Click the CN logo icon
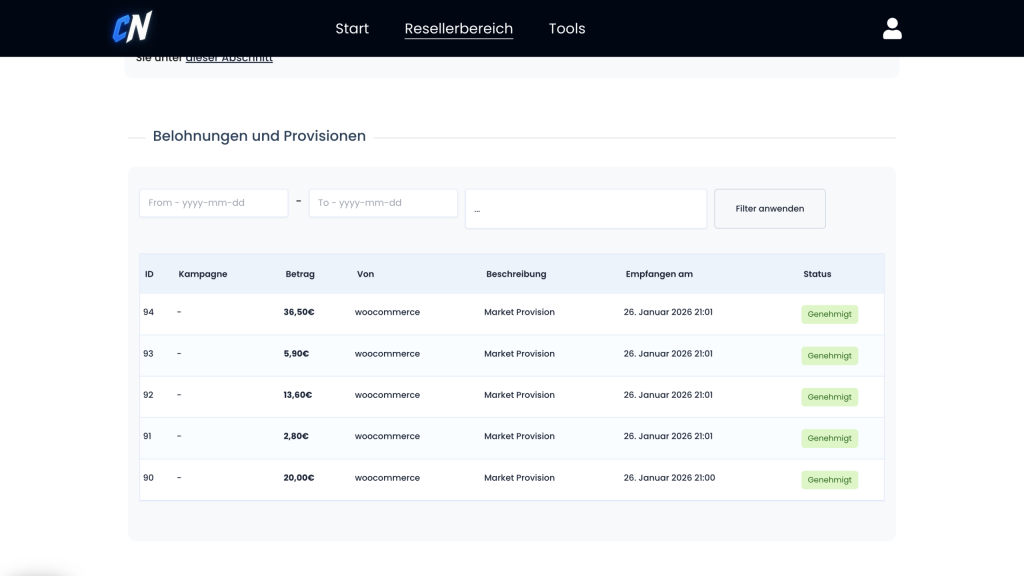The image size is (1024, 576). coord(132,27)
